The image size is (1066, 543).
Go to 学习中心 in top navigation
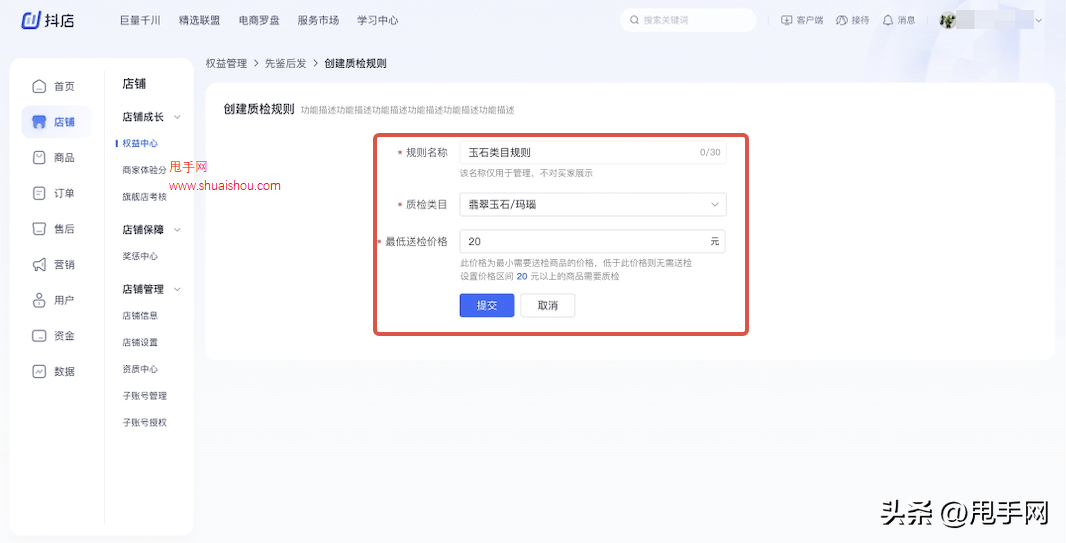click(x=377, y=20)
